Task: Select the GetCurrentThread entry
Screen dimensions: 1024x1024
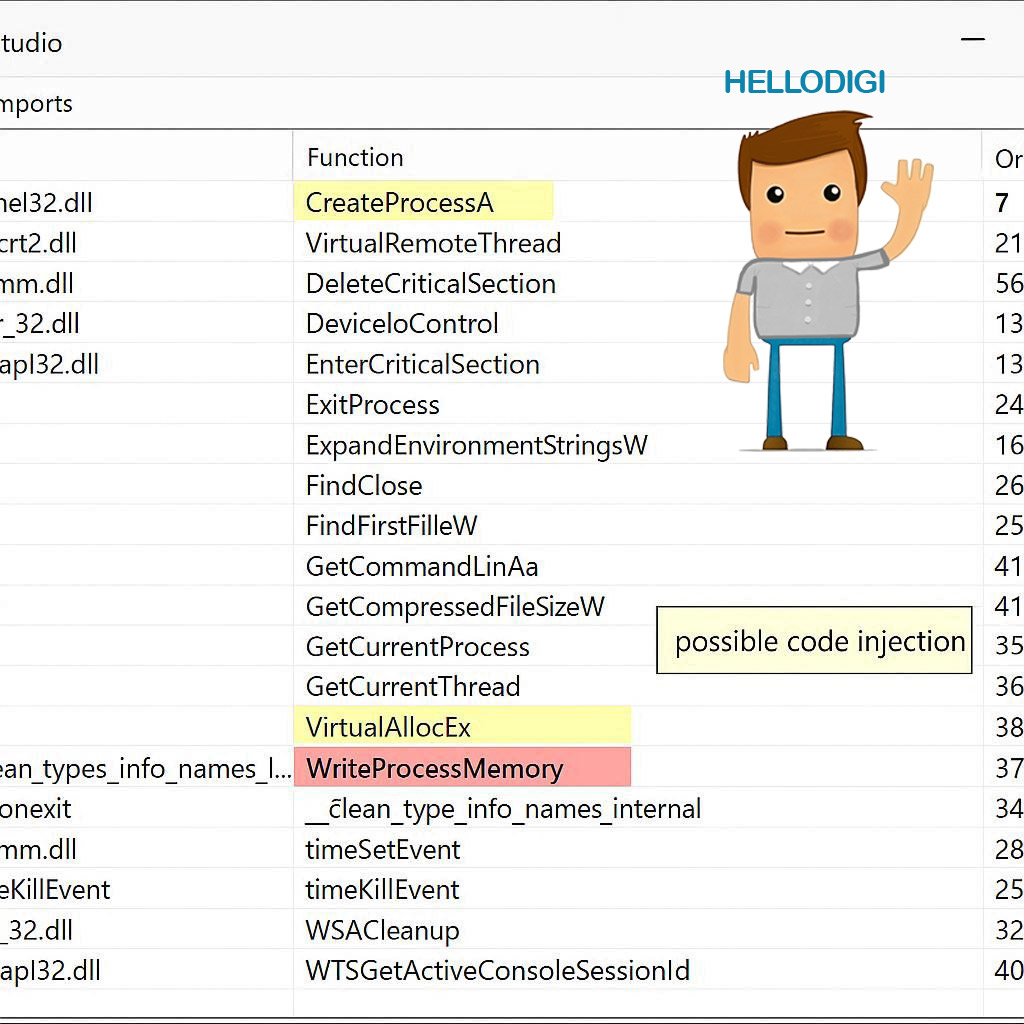Action: tap(412, 687)
